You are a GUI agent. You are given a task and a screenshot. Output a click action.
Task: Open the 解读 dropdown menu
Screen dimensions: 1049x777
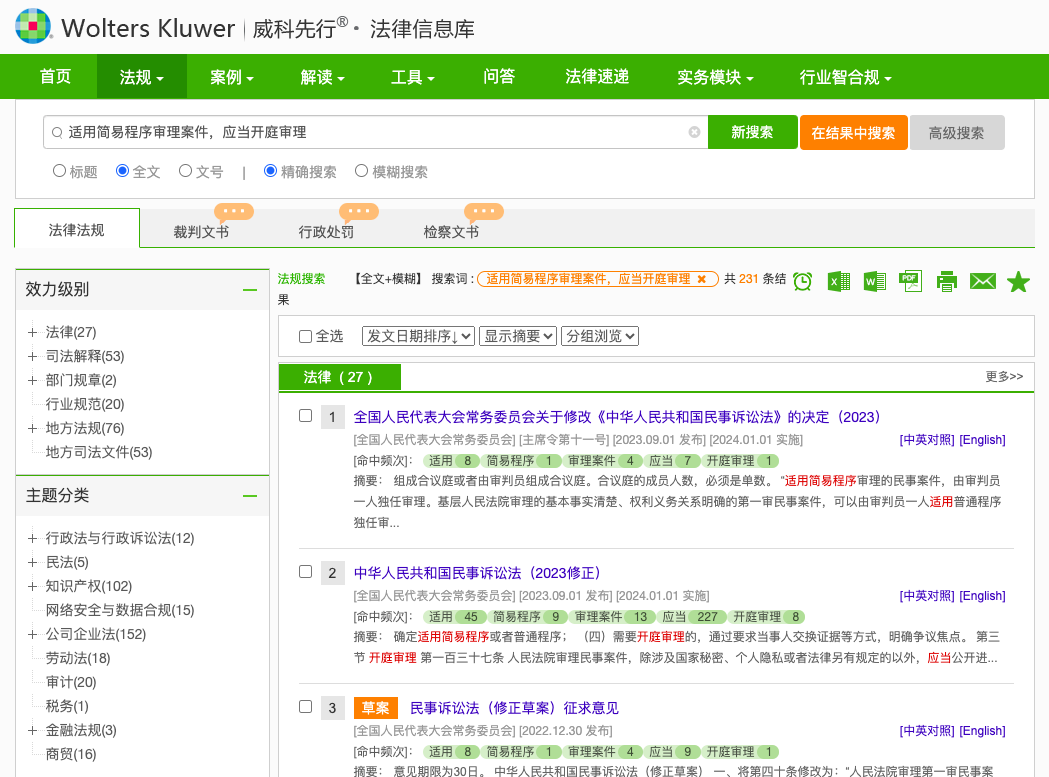point(322,77)
